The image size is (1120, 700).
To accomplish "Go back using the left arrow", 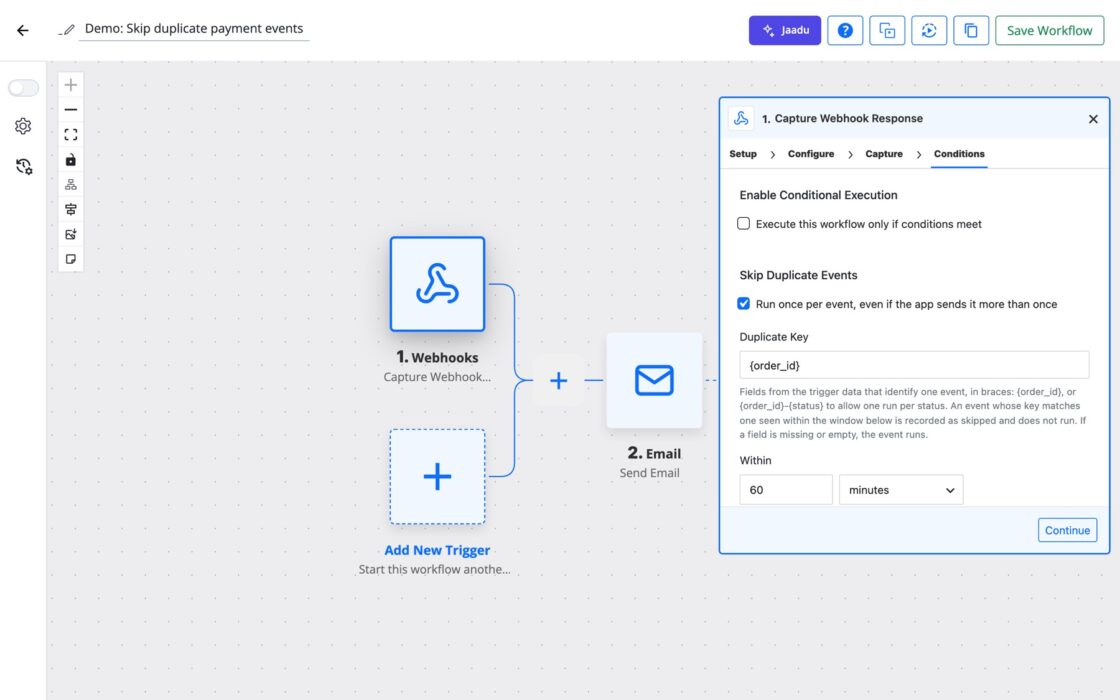I will pos(23,30).
